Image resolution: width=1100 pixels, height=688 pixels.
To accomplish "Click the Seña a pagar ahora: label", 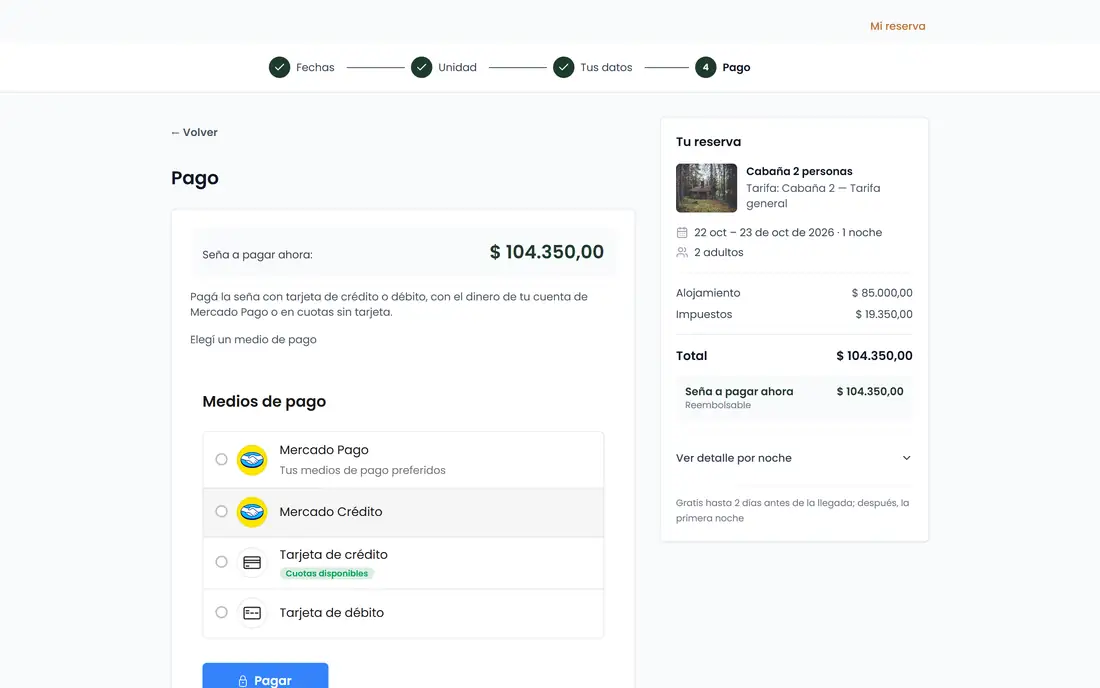I will (x=257, y=255).
